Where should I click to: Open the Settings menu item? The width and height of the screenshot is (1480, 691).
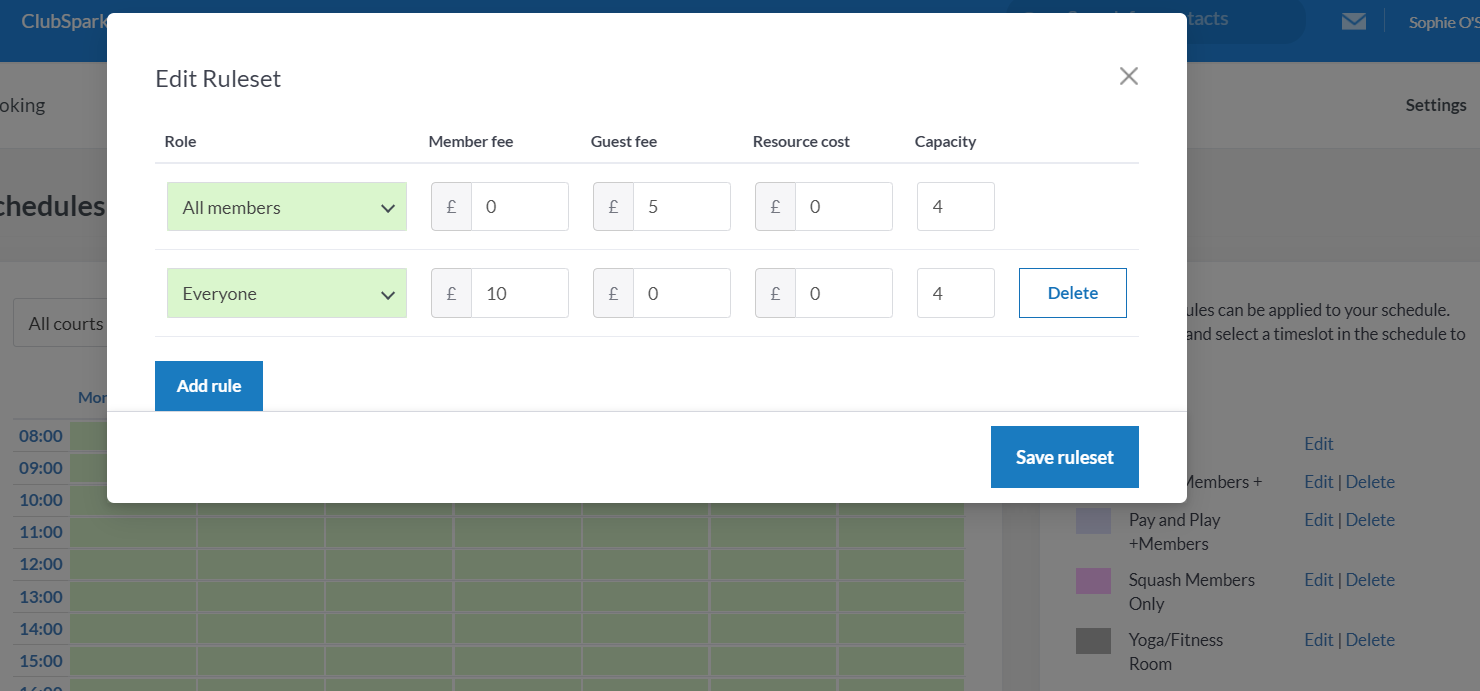tap(1435, 105)
